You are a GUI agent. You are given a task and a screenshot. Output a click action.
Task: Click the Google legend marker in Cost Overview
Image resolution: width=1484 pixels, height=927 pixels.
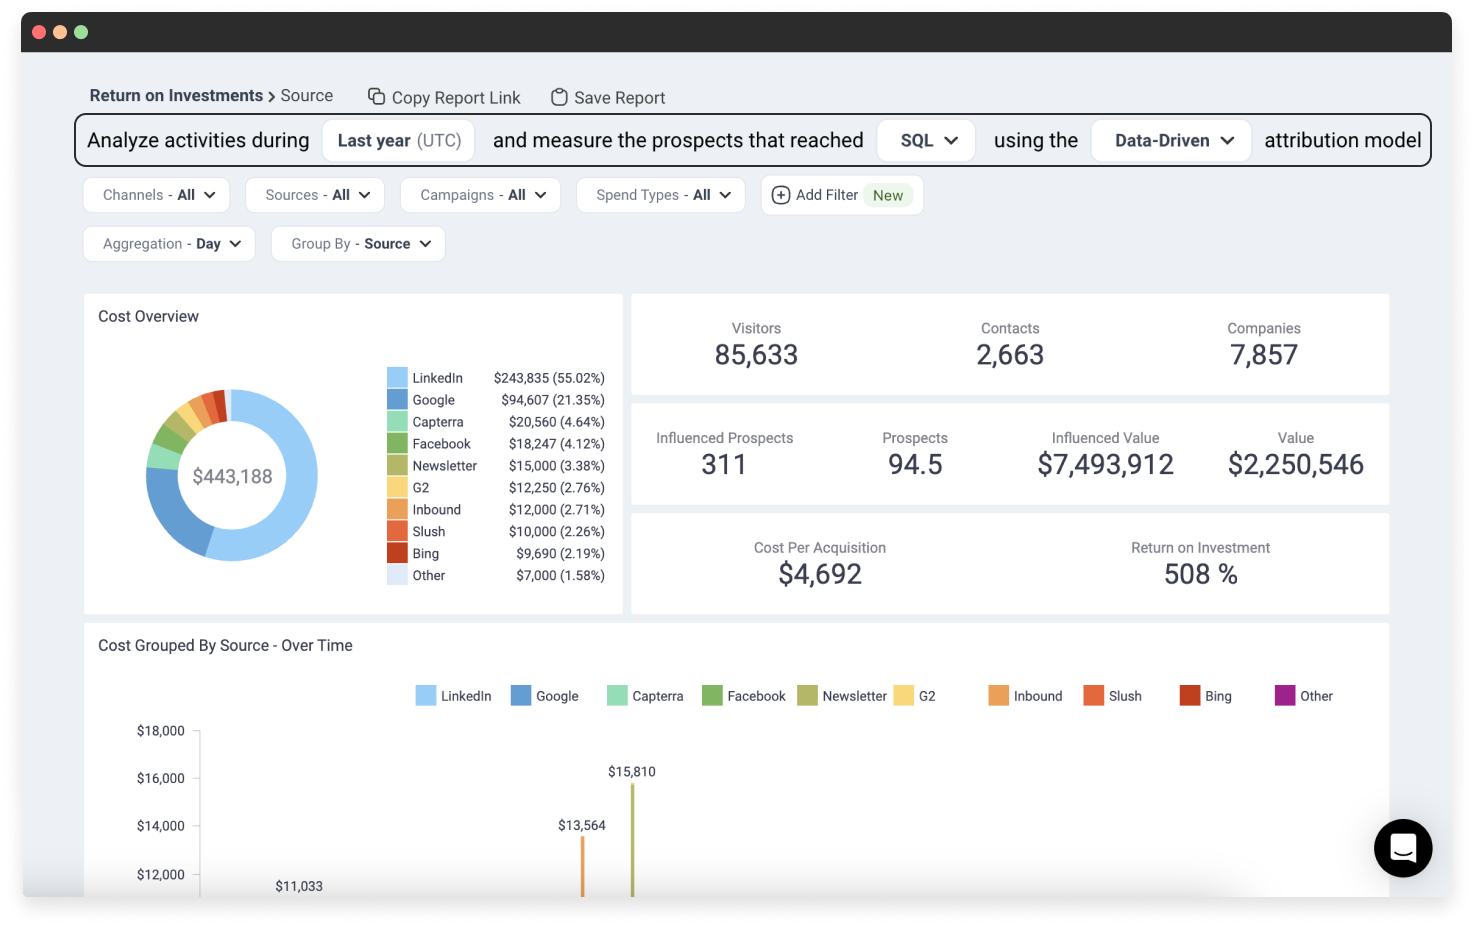click(396, 399)
